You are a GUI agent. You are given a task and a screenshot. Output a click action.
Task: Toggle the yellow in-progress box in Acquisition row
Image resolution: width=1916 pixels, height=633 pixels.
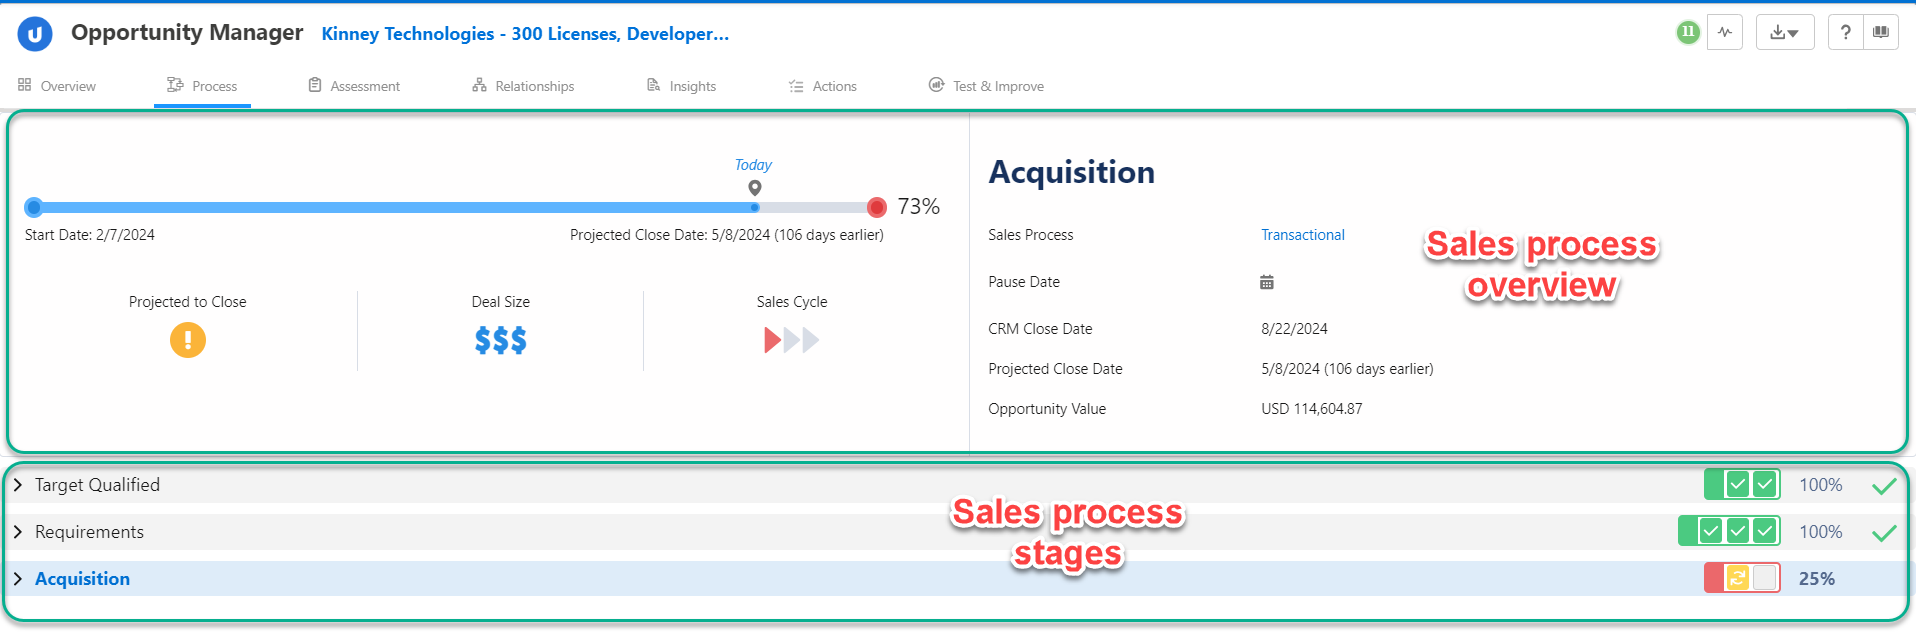(1738, 578)
